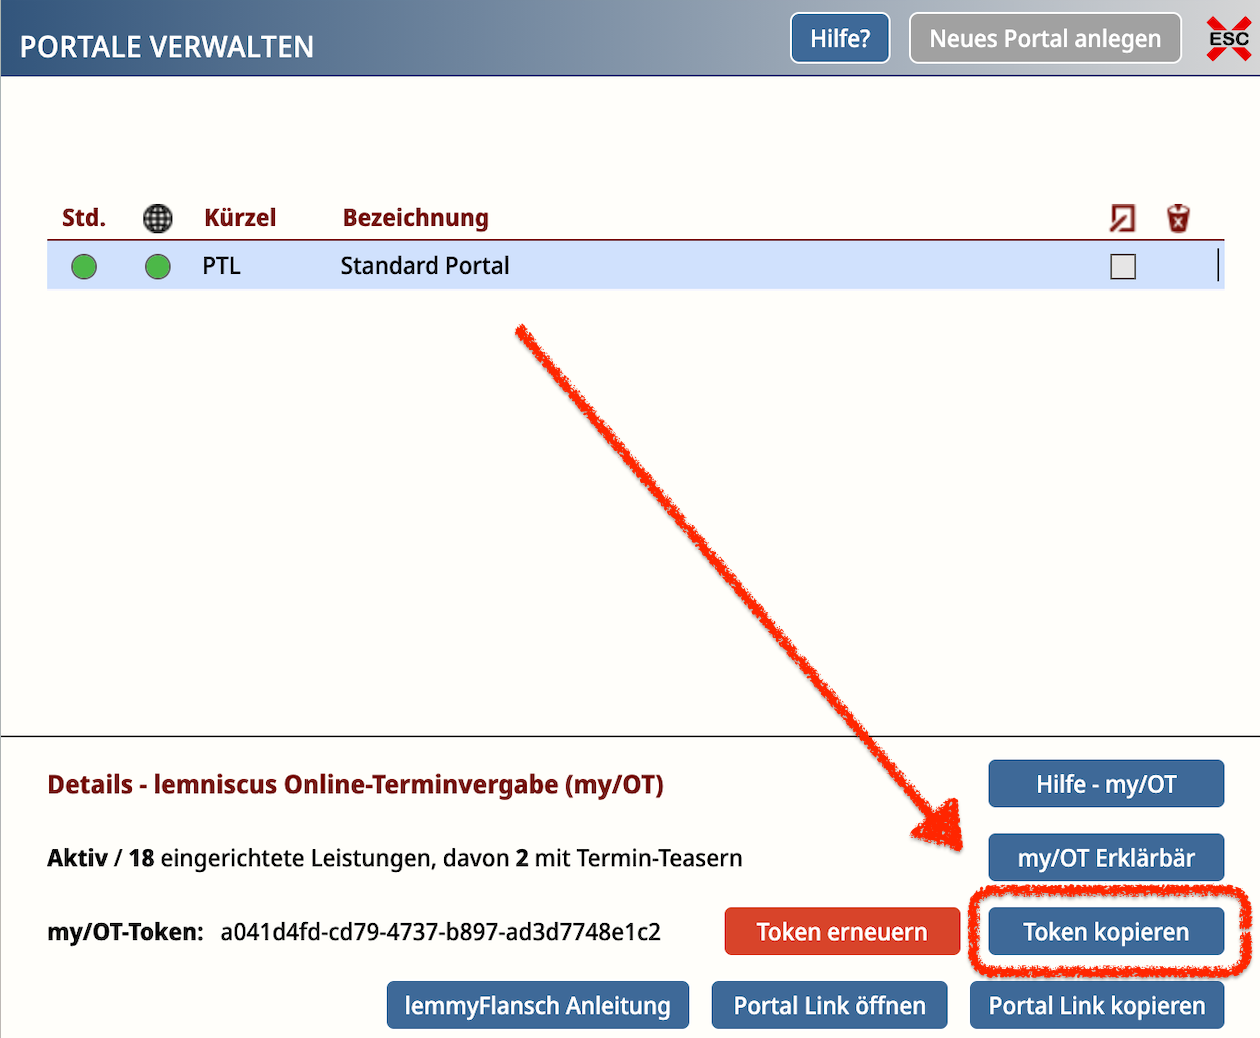Click the globe icon column header
This screenshot has height=1038, width=1260.
[157, 218]
